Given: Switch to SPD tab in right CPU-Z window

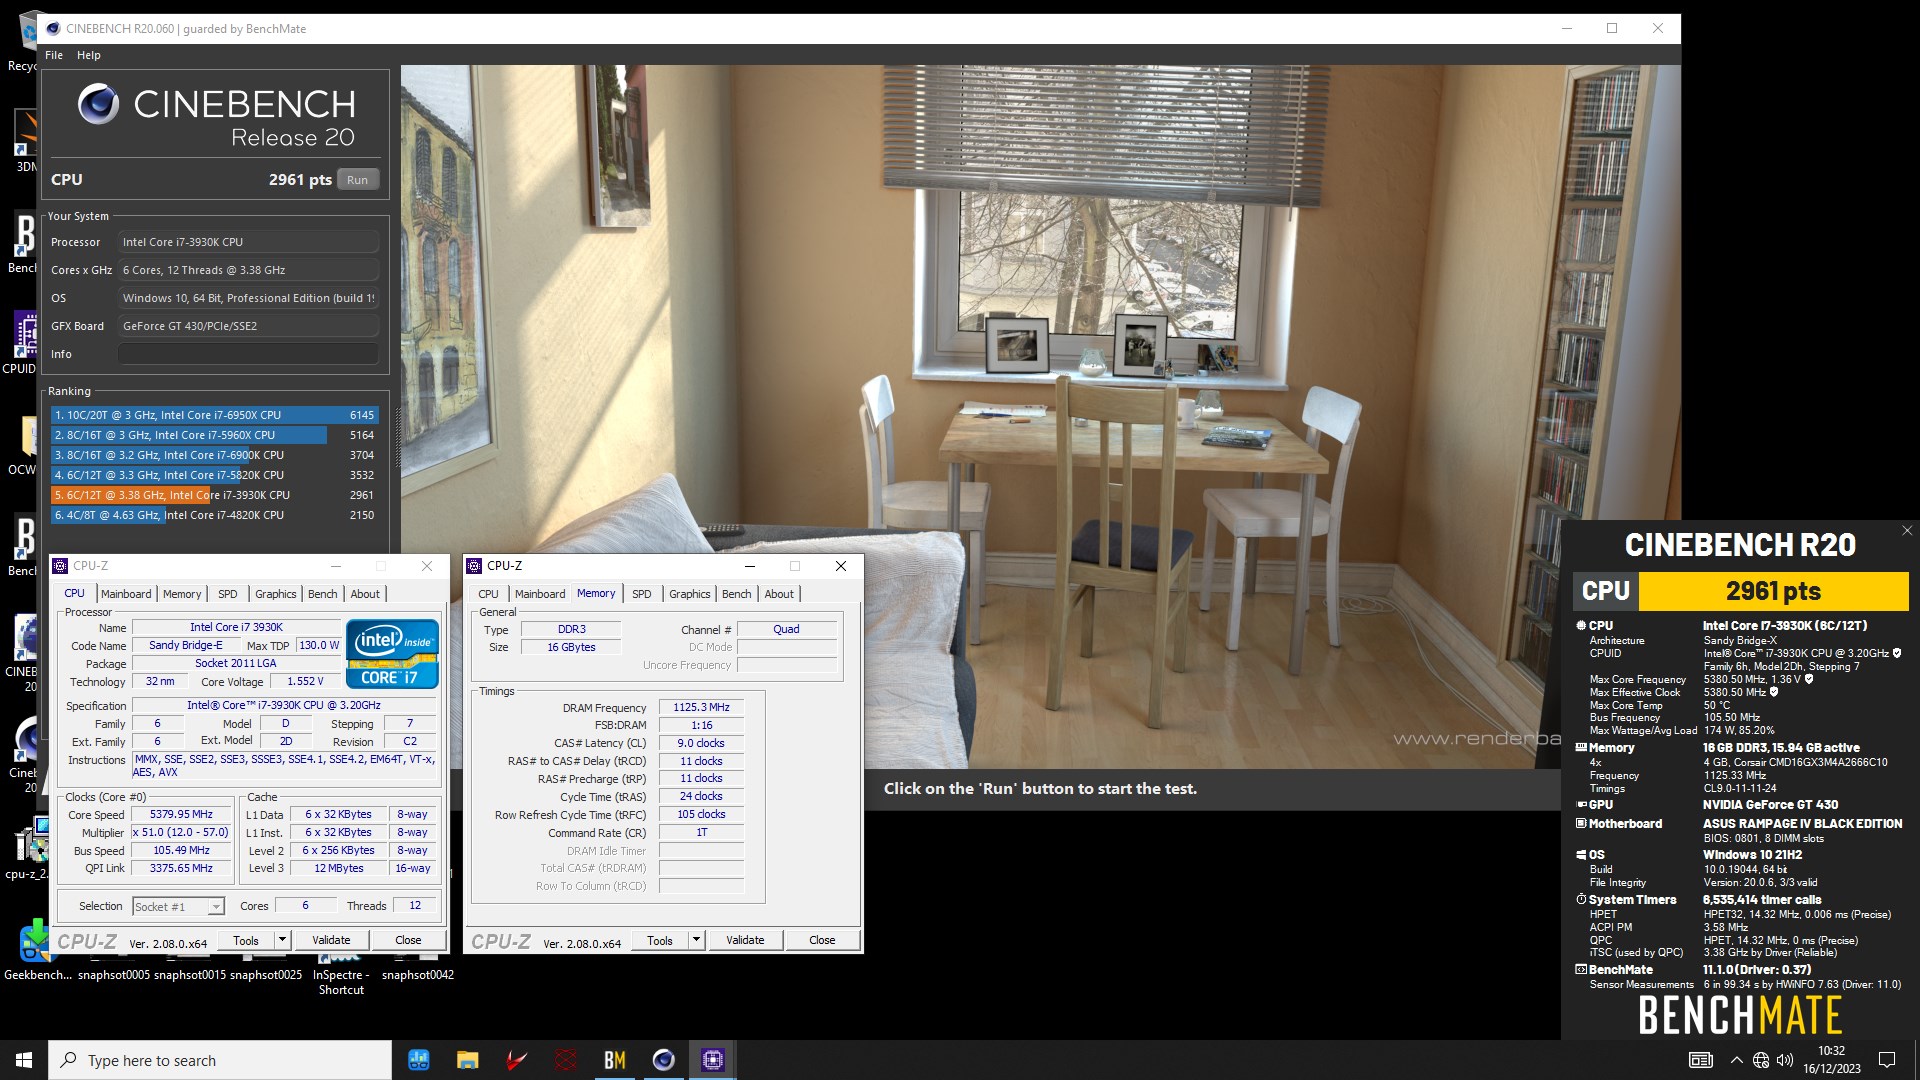Looking at the screenshot, I should tap(642, 594).
